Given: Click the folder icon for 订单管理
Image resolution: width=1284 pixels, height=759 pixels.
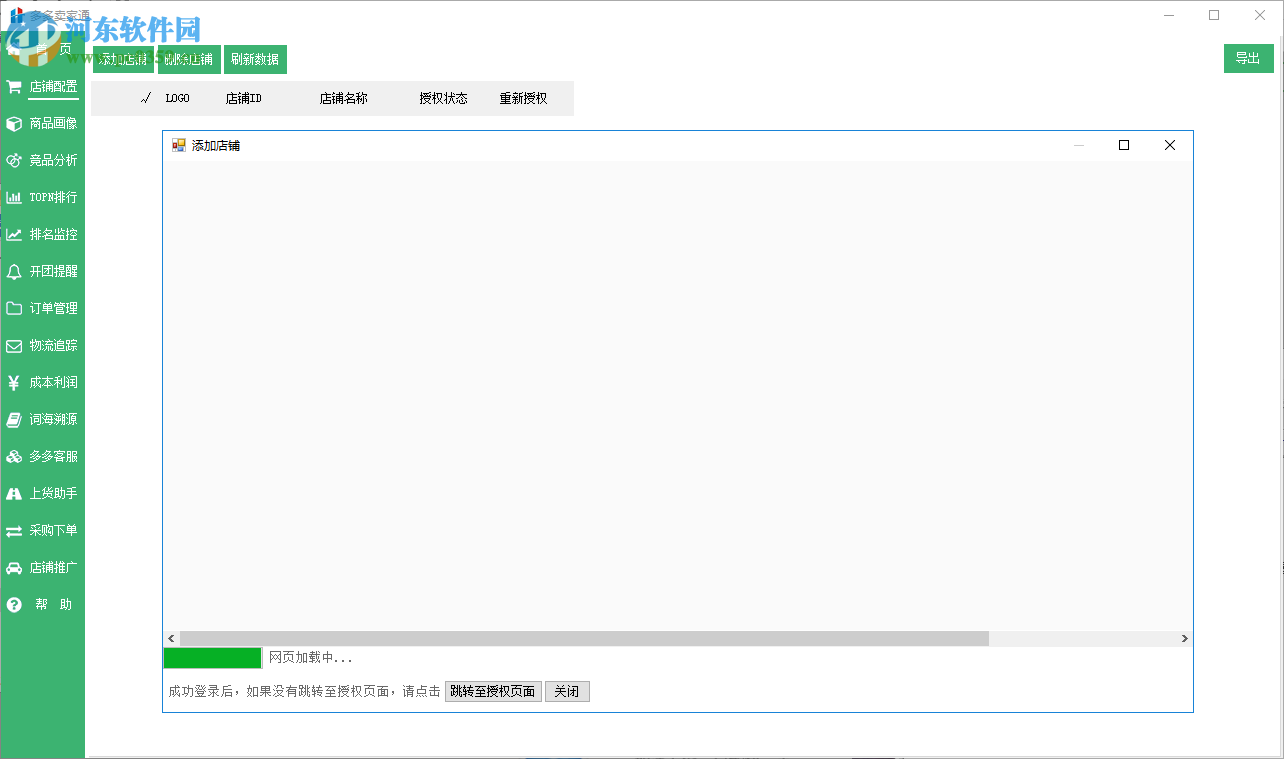Looking at the screenshot, I should [x=14, y=309].
